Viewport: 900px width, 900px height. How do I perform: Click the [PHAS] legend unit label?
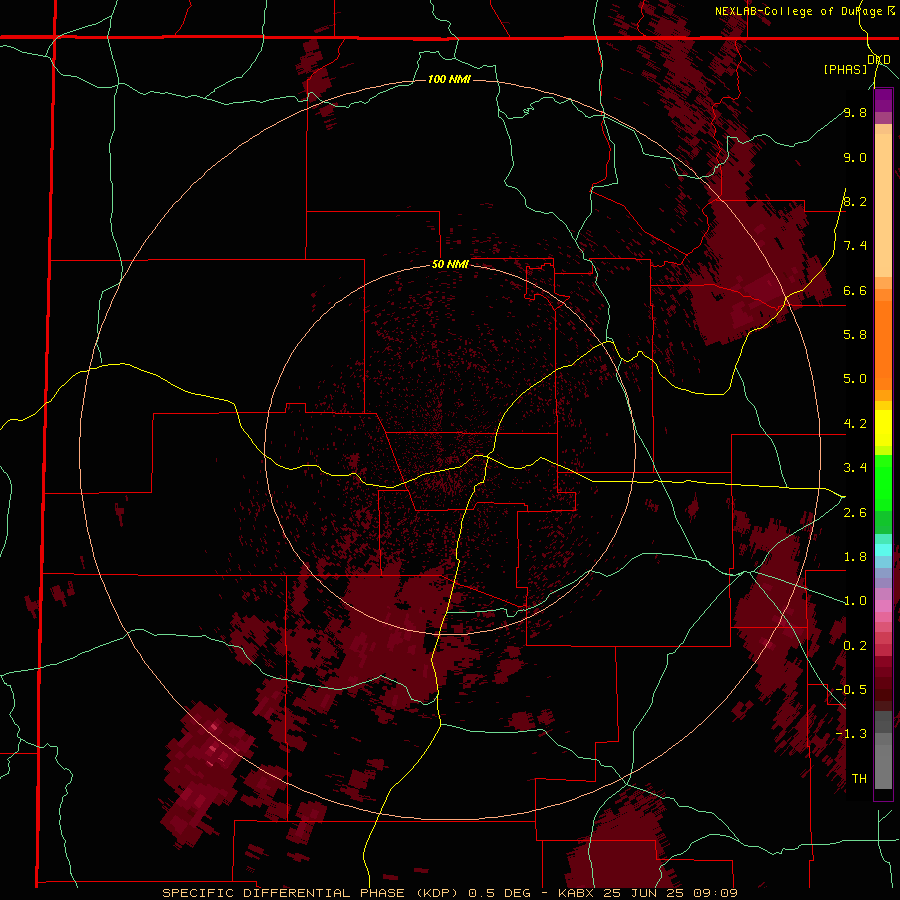tap(845, 69)
